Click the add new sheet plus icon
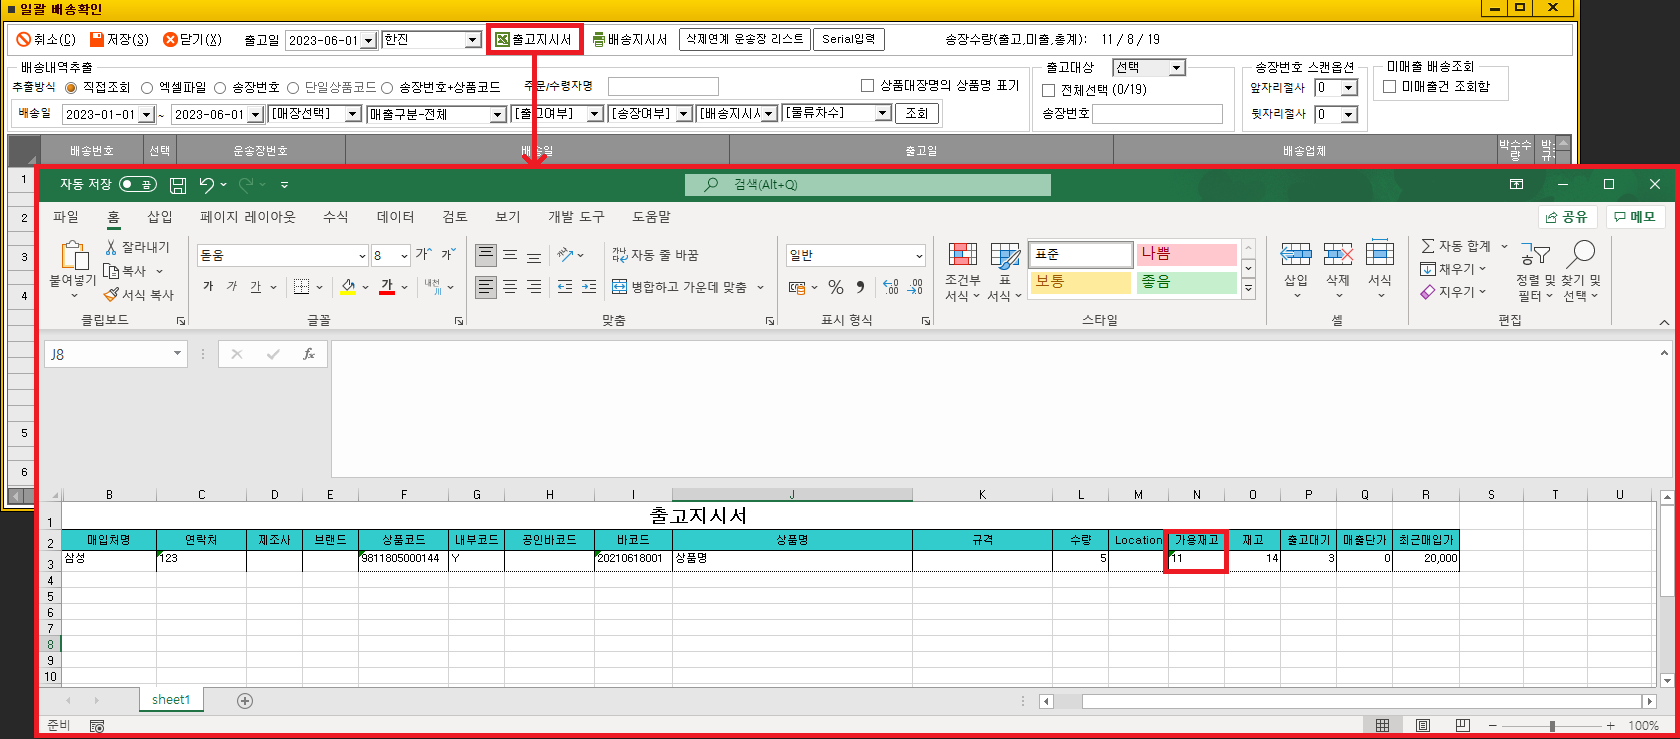This screenshot has width=1680, height=739. click(x=245, y=700)
